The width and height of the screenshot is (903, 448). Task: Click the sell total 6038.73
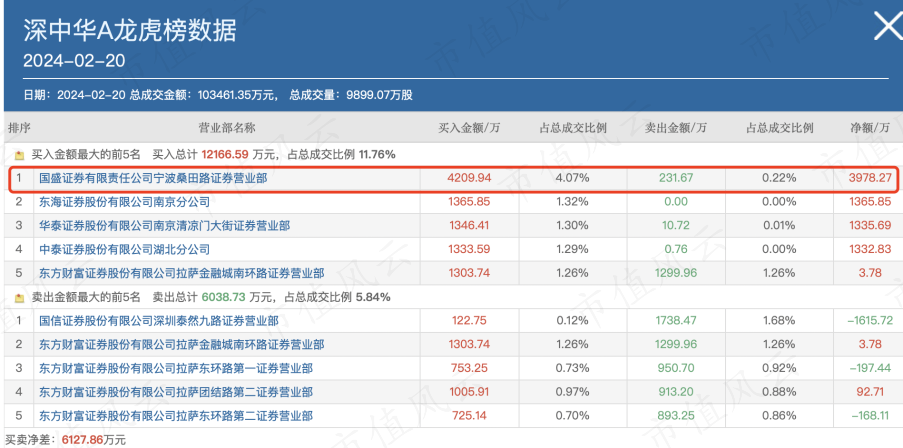(225, 297)
